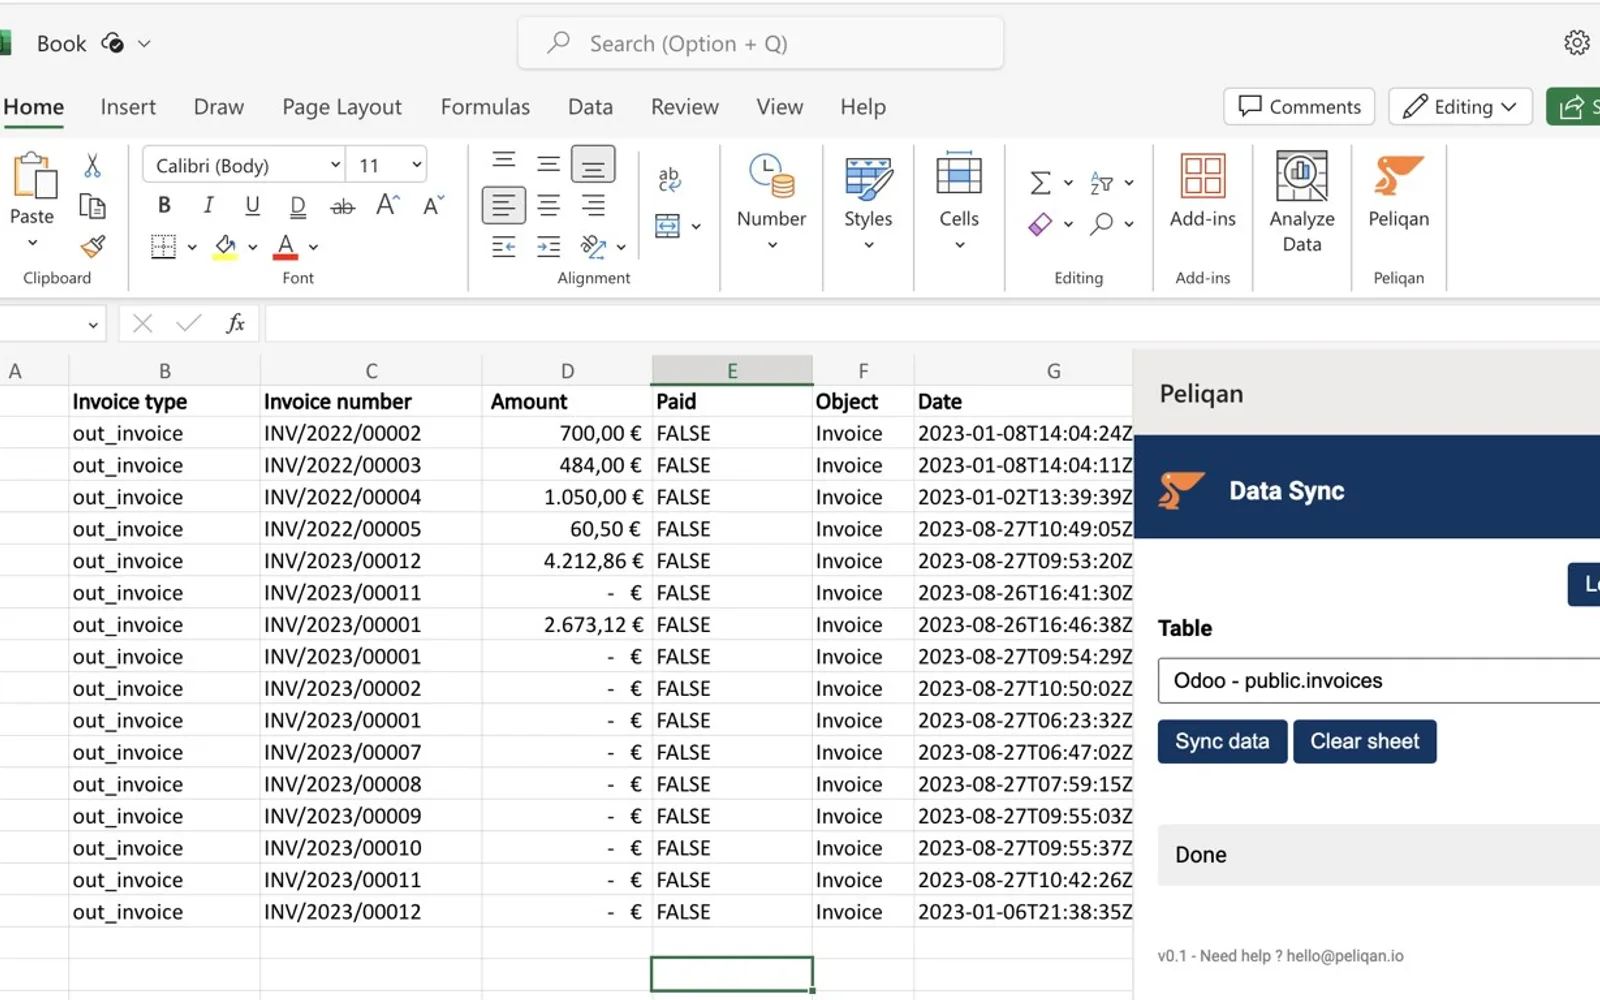Switch to the Formulas tab
This screenshot has height=1000, width=1600.
485,107
